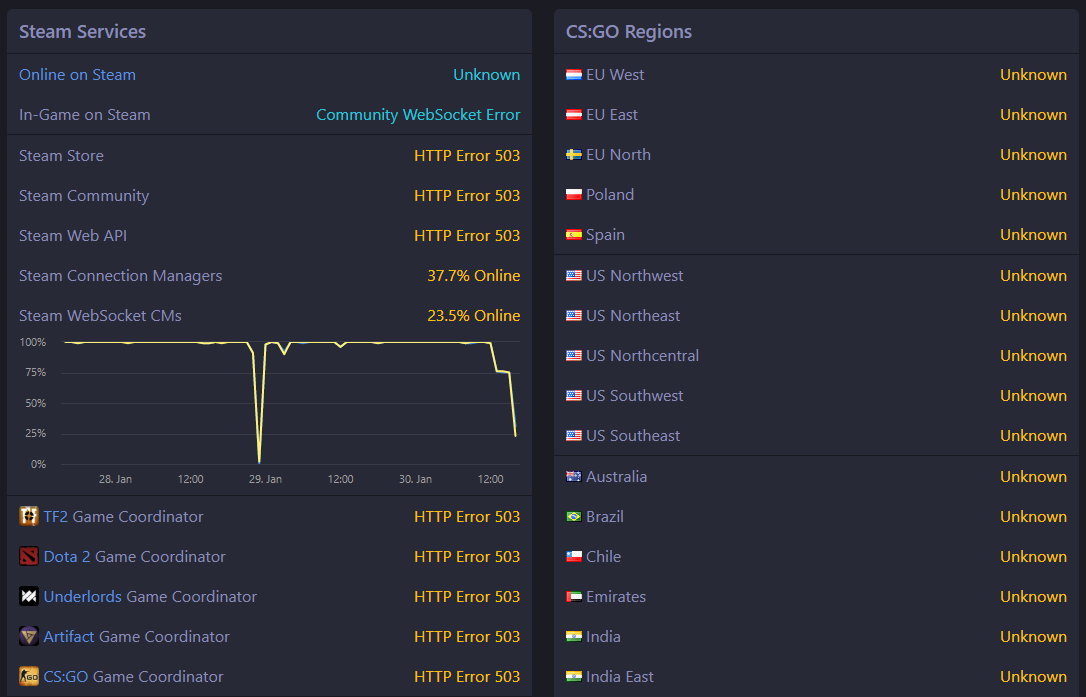
Task: Select the Community WebSocket Error status
Action: (418, 114)
